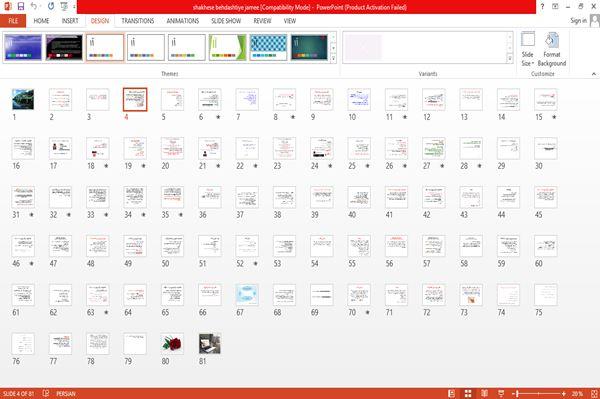Switch to the TRANSITIONS tab
Viewport: 600px width, 399px height.
click(138, 21)
